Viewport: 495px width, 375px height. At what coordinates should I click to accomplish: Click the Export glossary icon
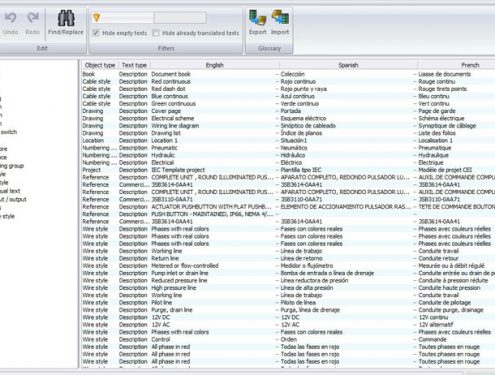tap(258, 18)
